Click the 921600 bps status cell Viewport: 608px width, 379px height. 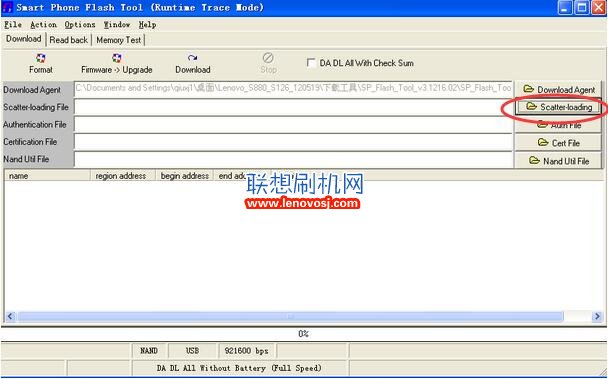[247, 351]
